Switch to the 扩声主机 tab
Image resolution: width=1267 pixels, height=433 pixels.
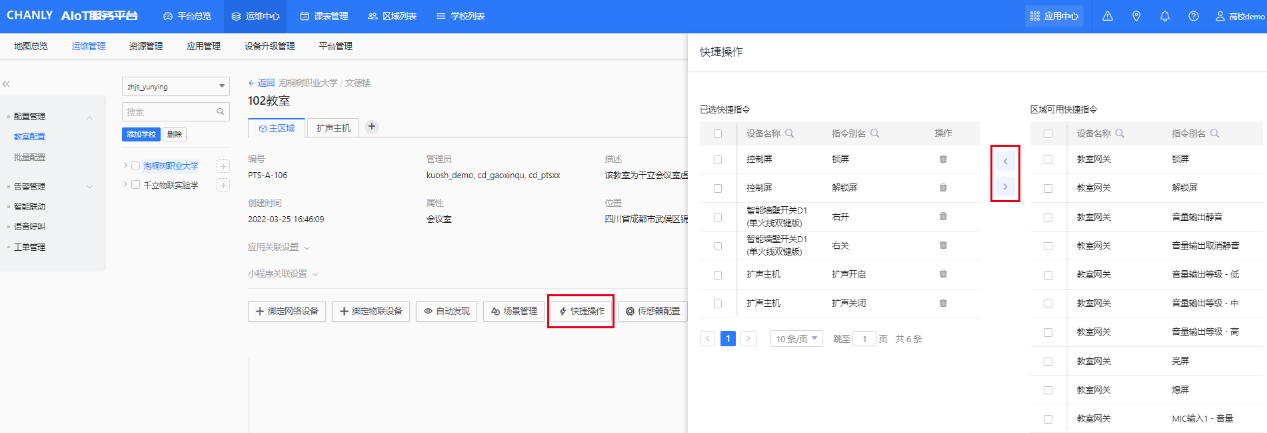point(333,127)
